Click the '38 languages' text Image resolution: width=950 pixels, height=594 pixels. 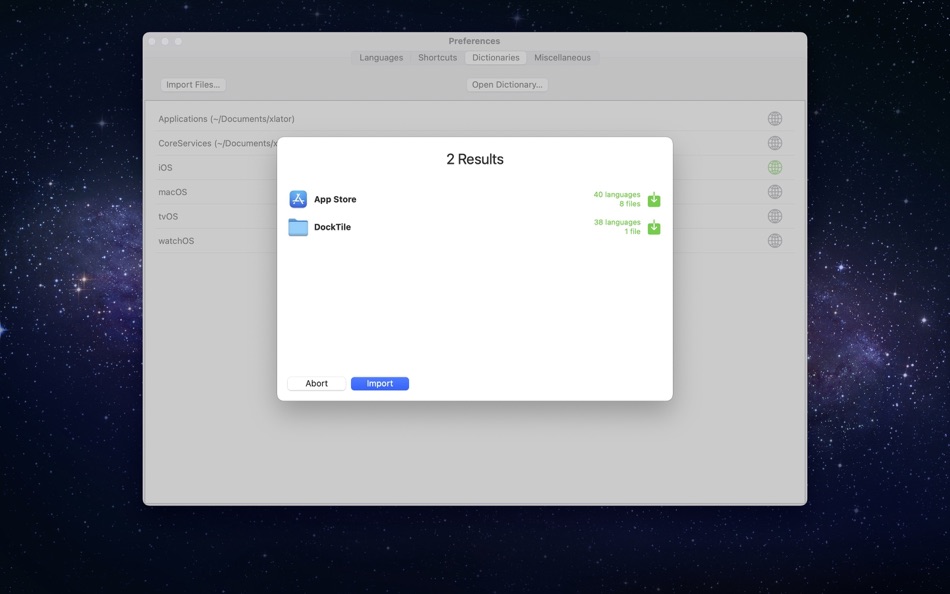click(x=617, y=222)
